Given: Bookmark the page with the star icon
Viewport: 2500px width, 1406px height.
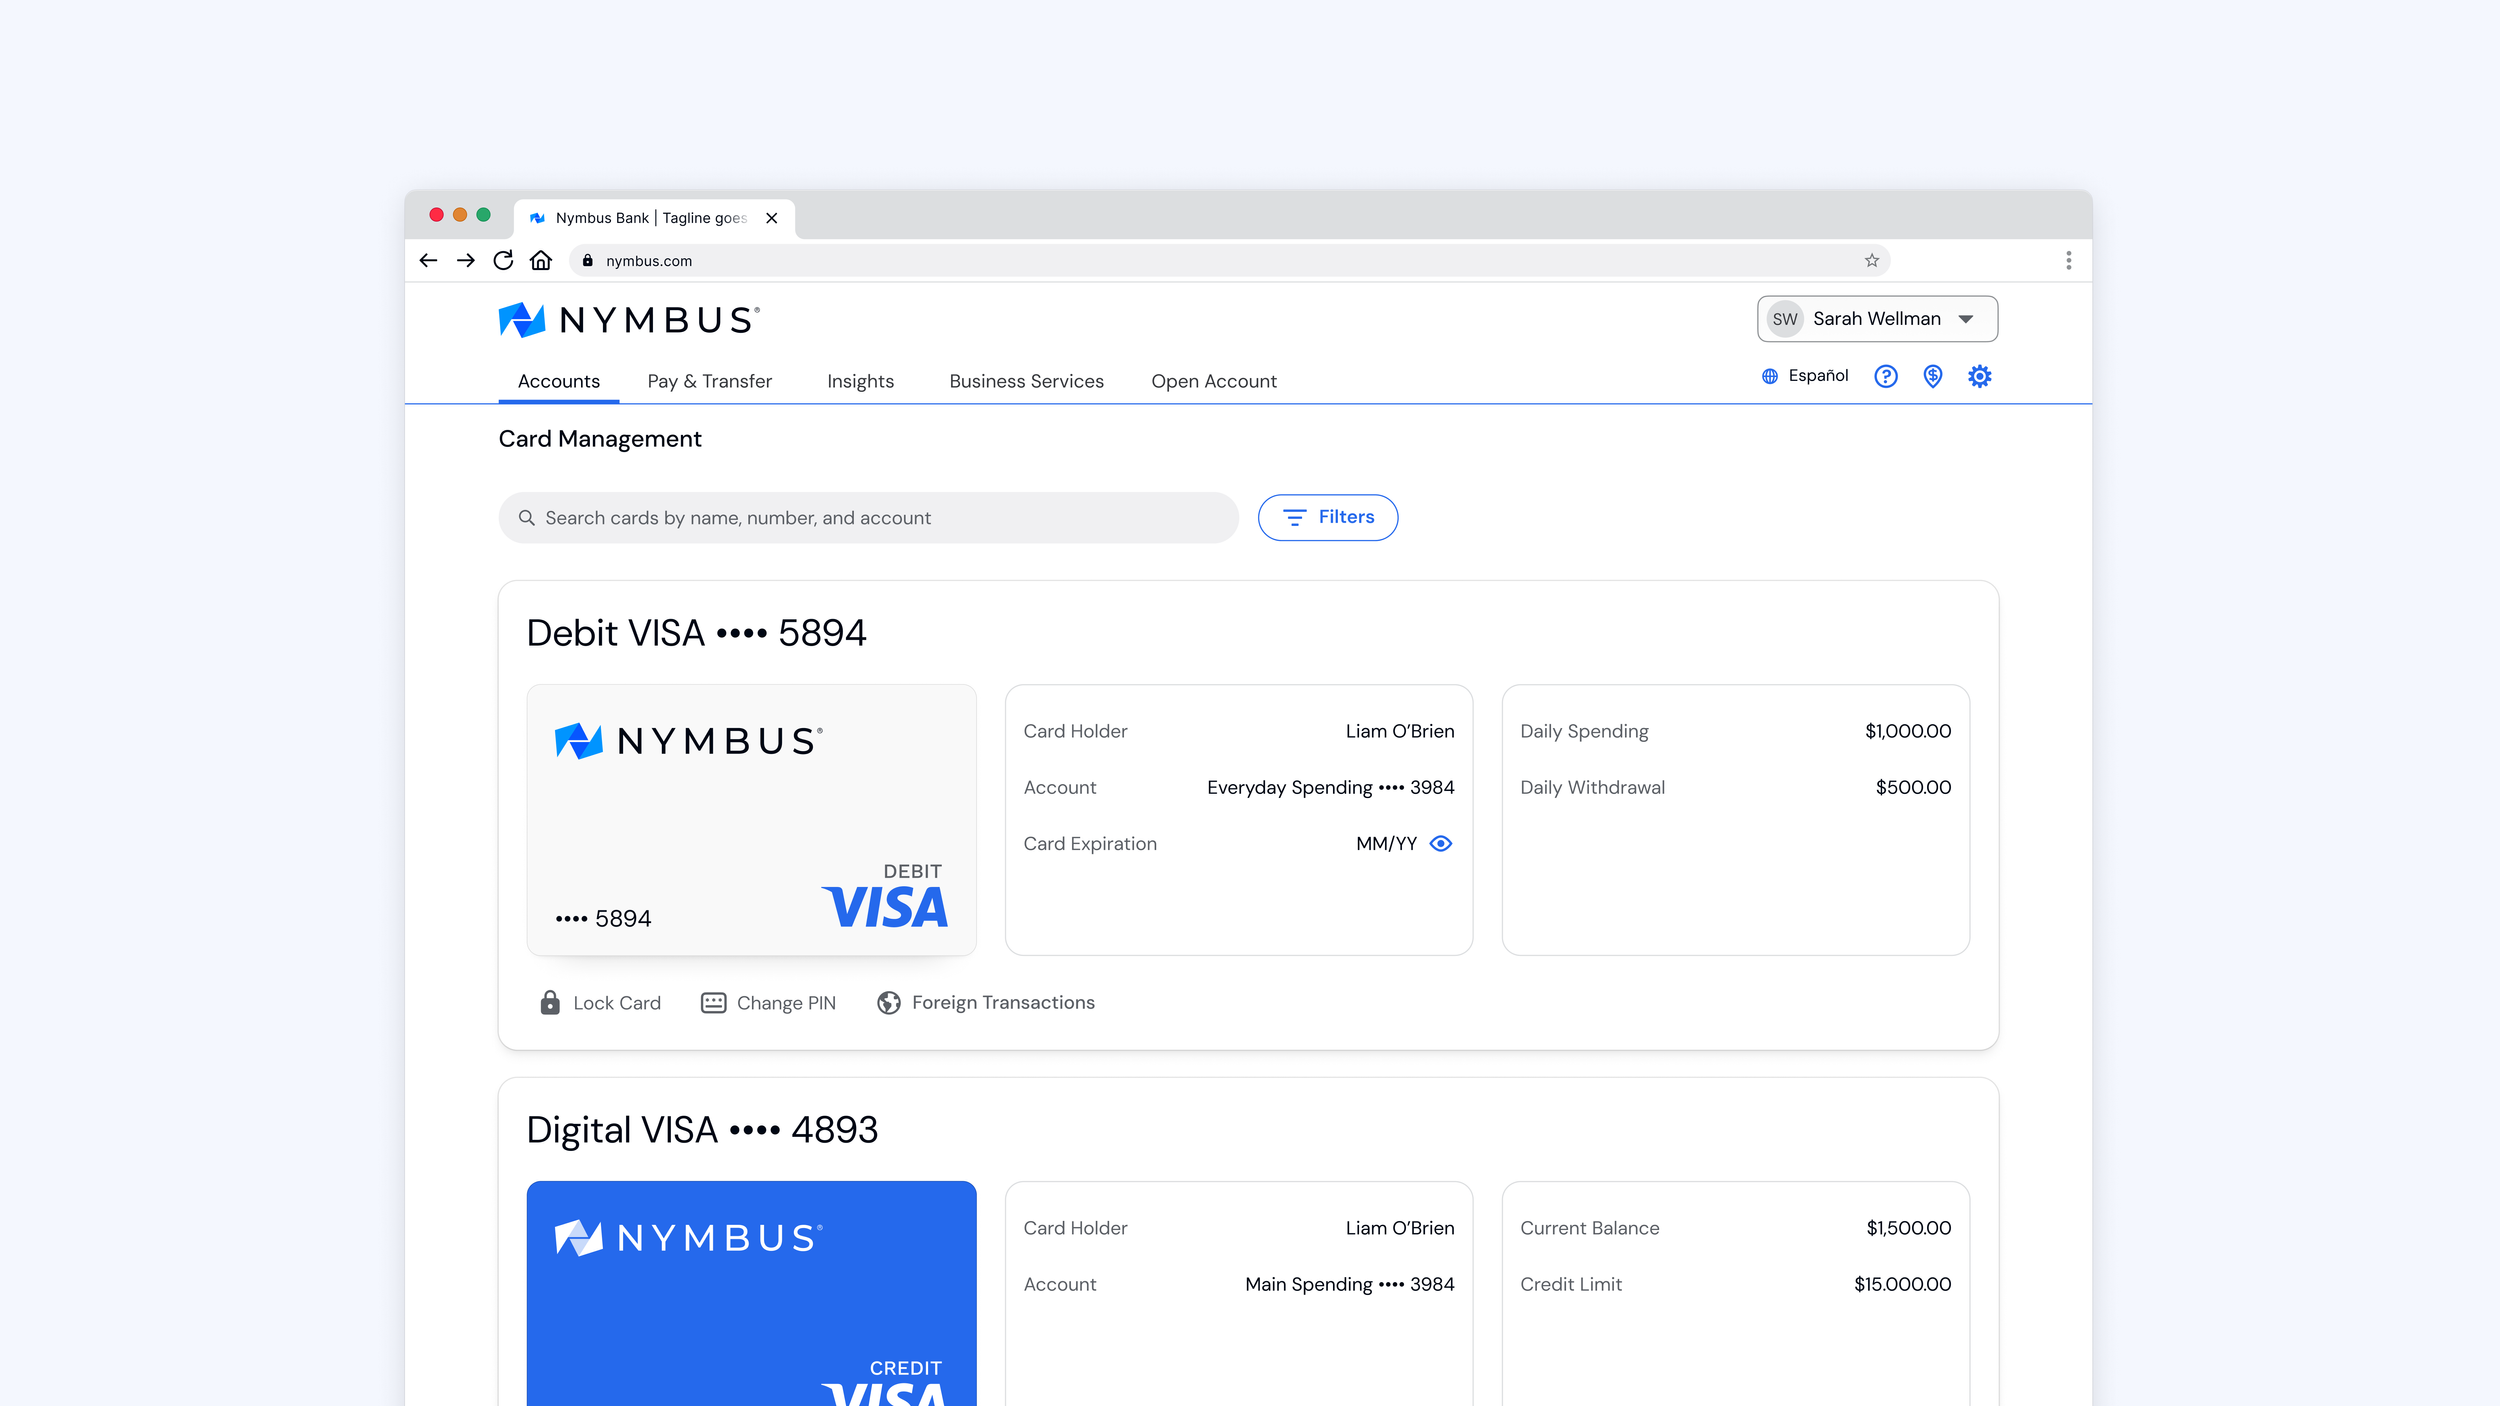Looking at the screenshot, I should pyautogui.click(x=1871, y=261).
